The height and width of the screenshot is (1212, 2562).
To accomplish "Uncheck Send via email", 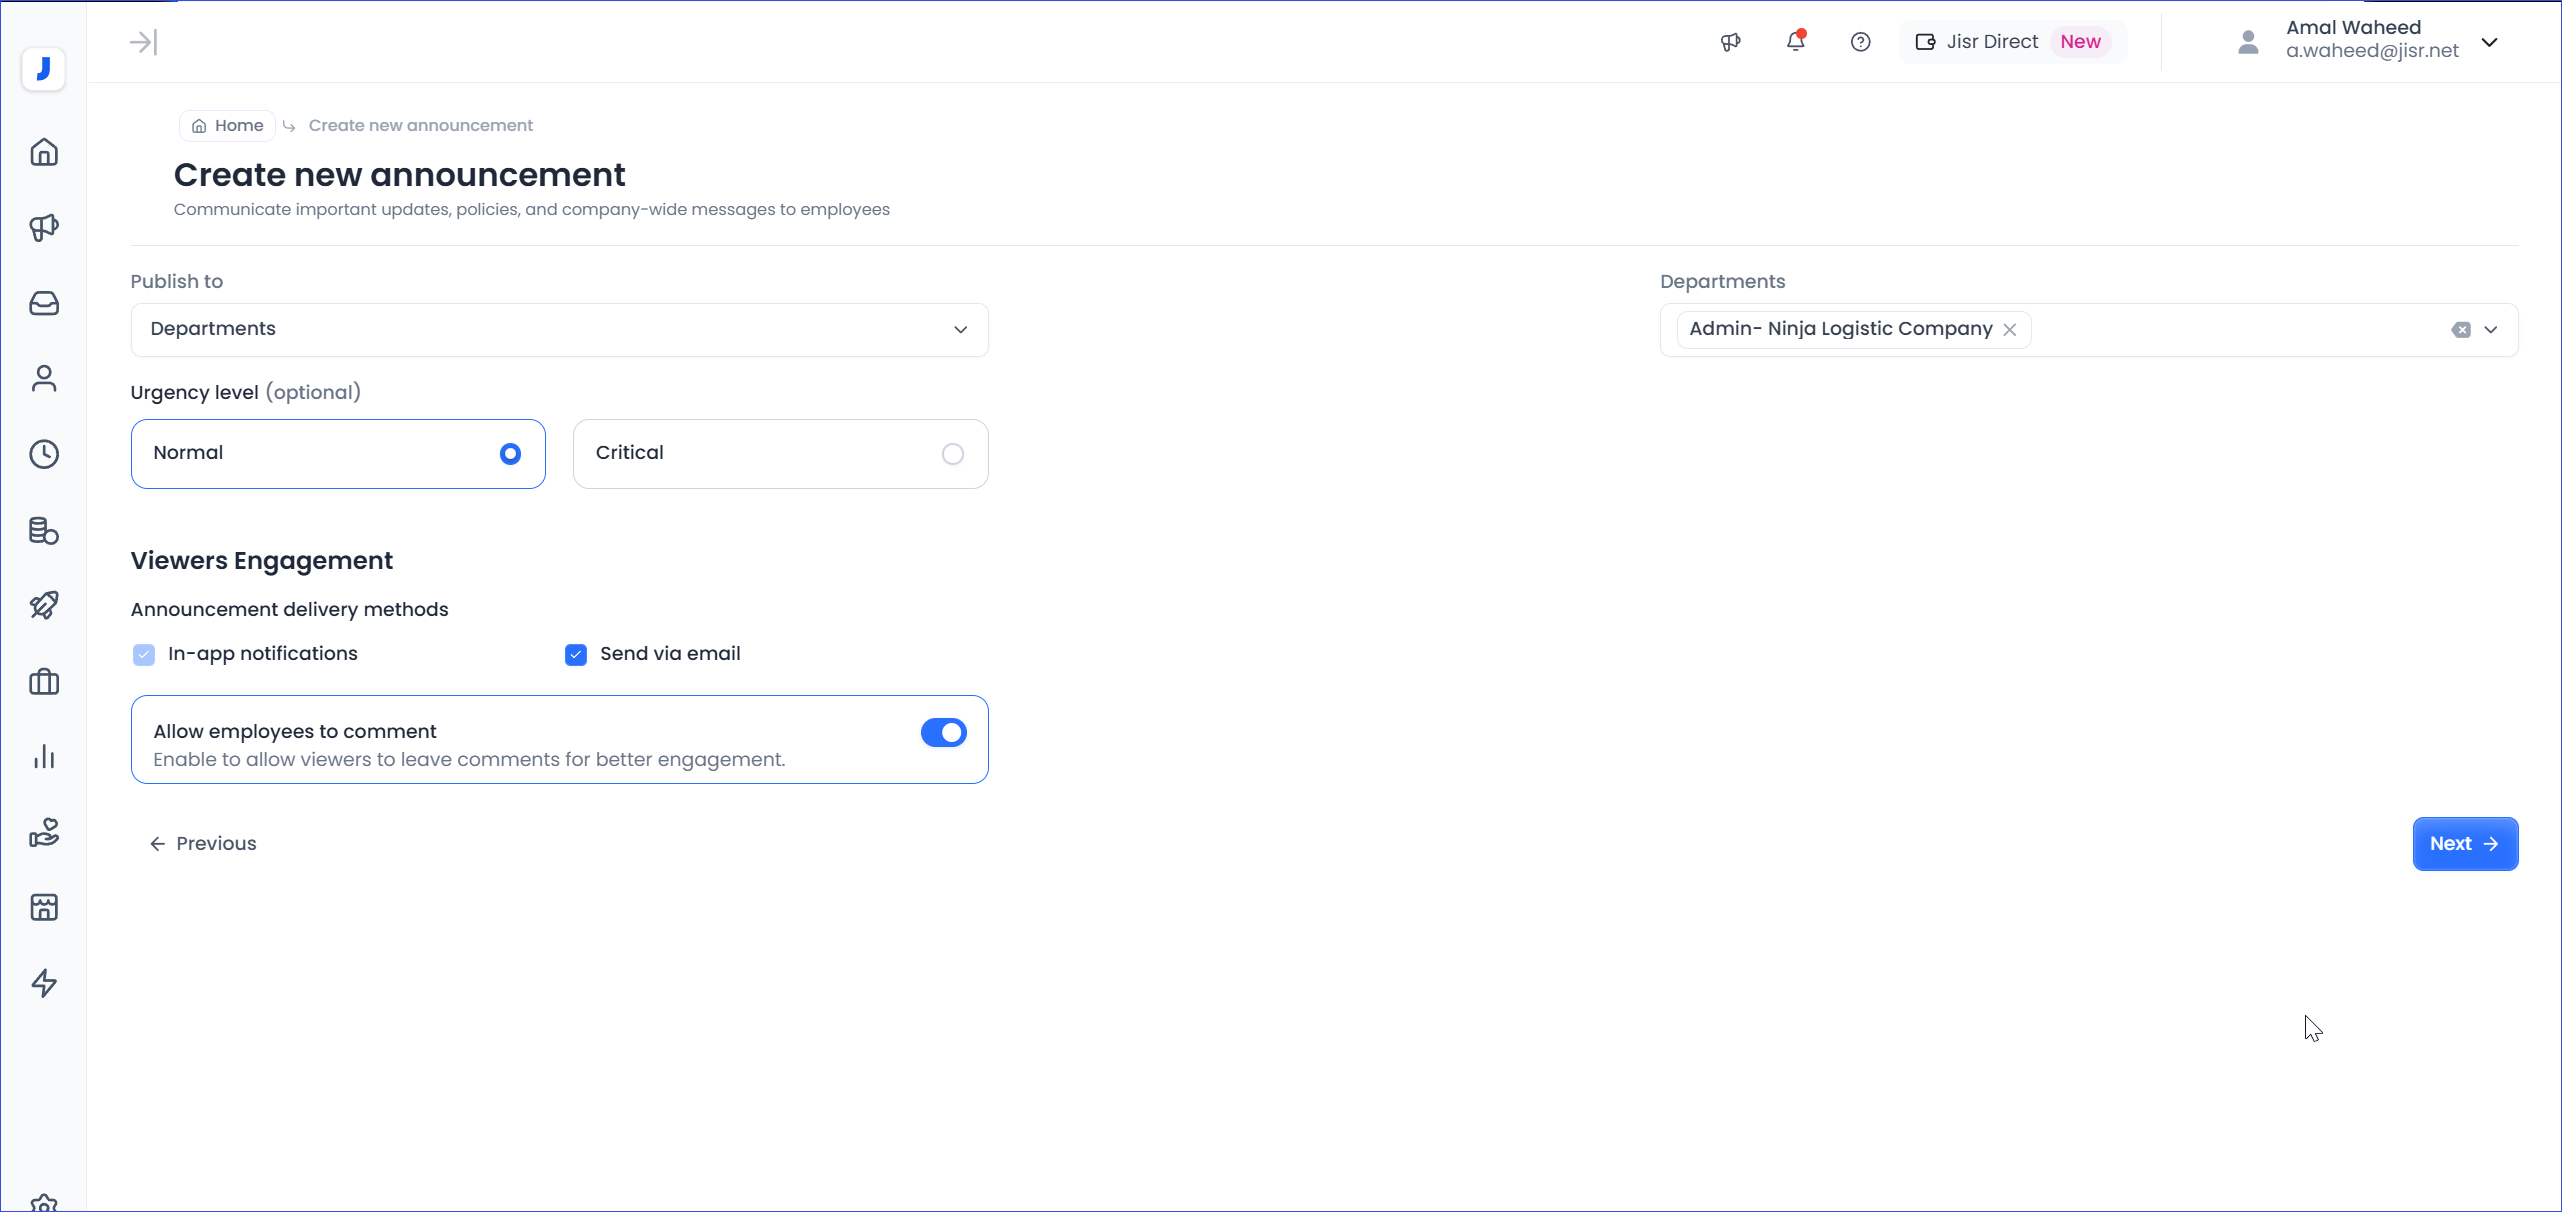I will point(576,655).
